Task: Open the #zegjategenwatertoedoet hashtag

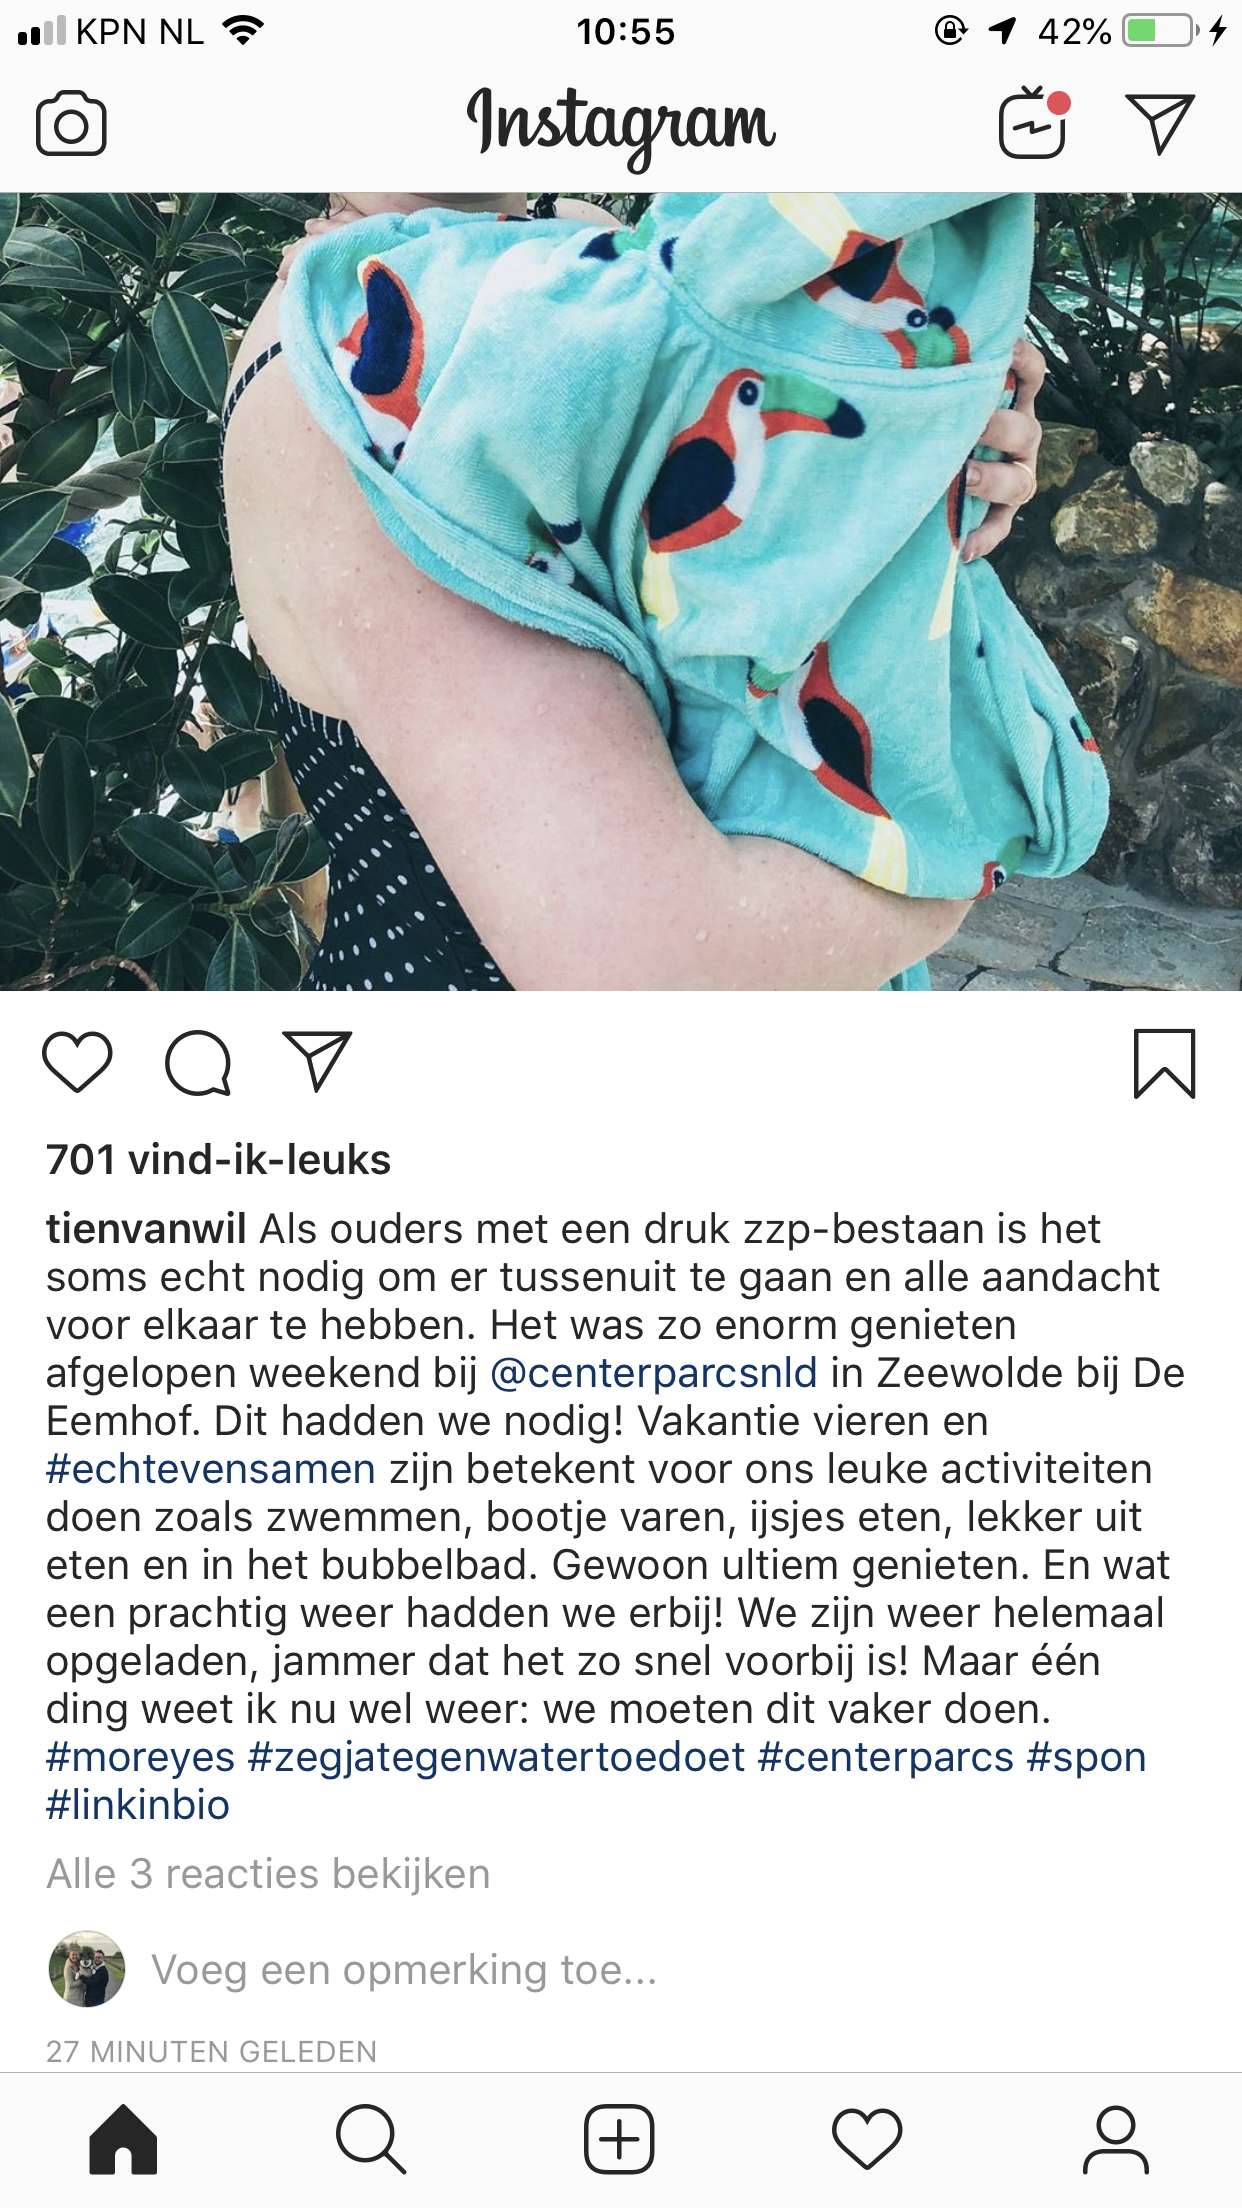Action: coord(496,1757)
